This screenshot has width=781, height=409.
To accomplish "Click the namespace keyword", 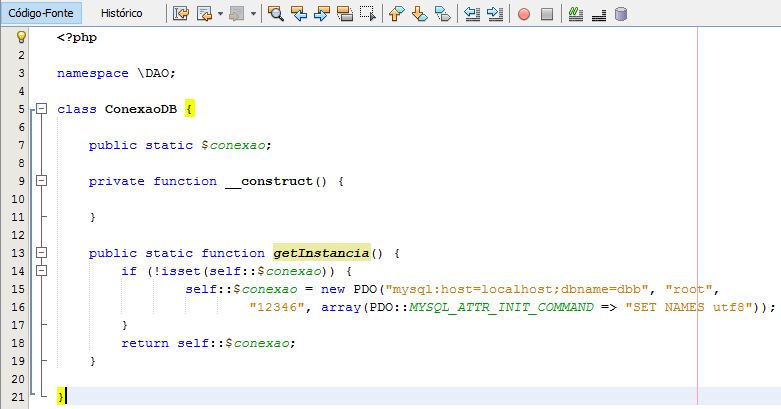I will click(93, 73).
